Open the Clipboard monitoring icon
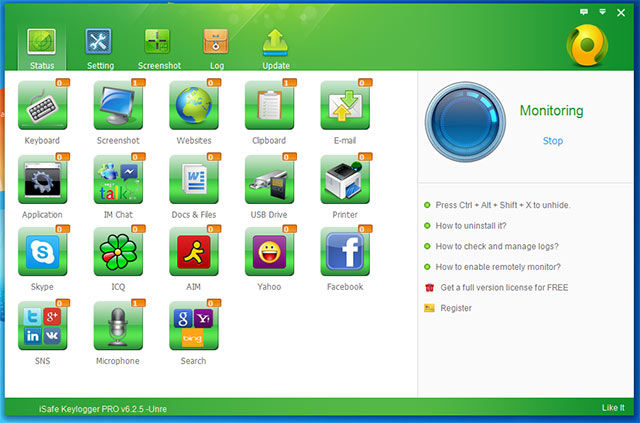The width and height of the screenshot is (640, 423). tap(269, 106)
